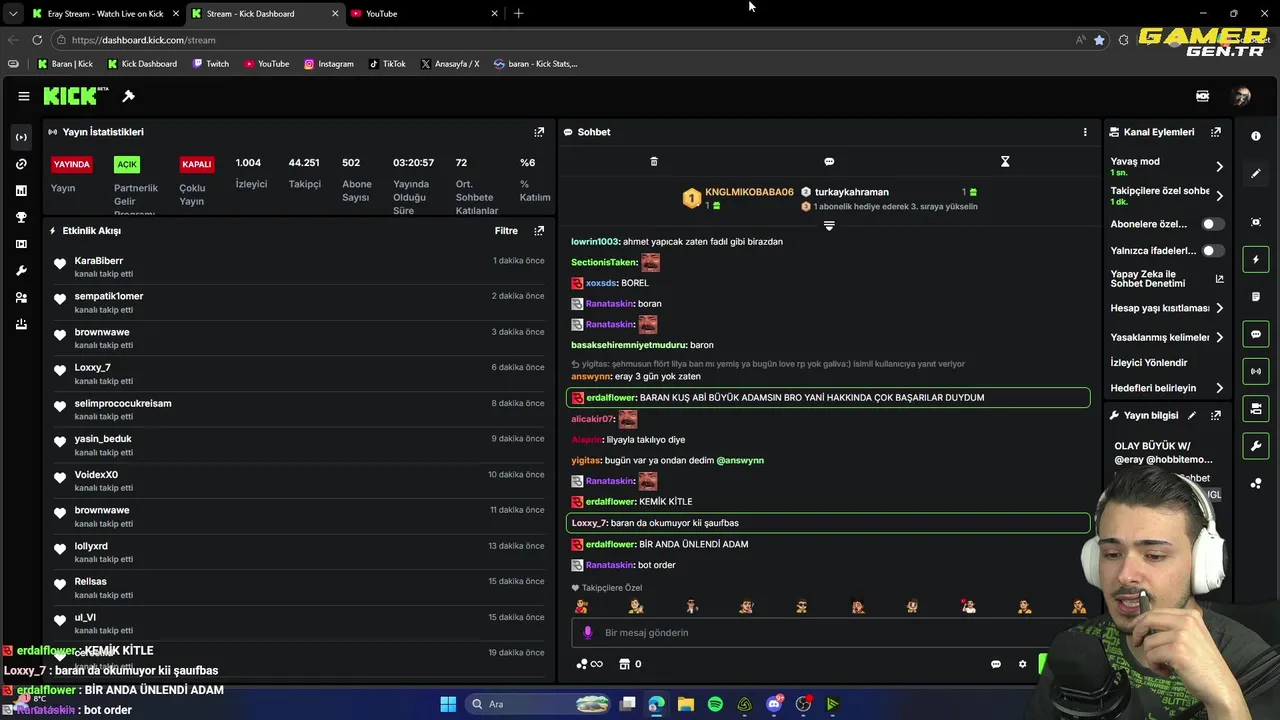
Task: Open the Filtre option in Etkinlik Akışı
Action: pos(506,231)
